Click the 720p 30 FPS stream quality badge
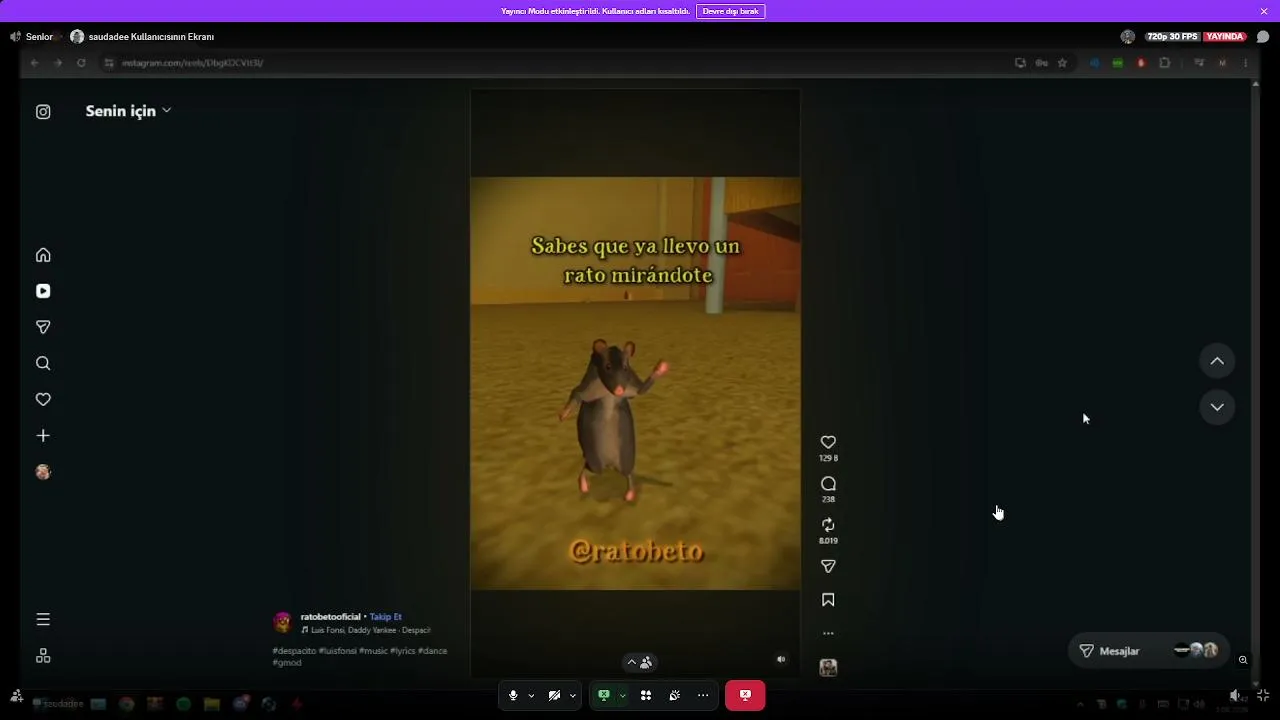 click(x=1173, y=37)
